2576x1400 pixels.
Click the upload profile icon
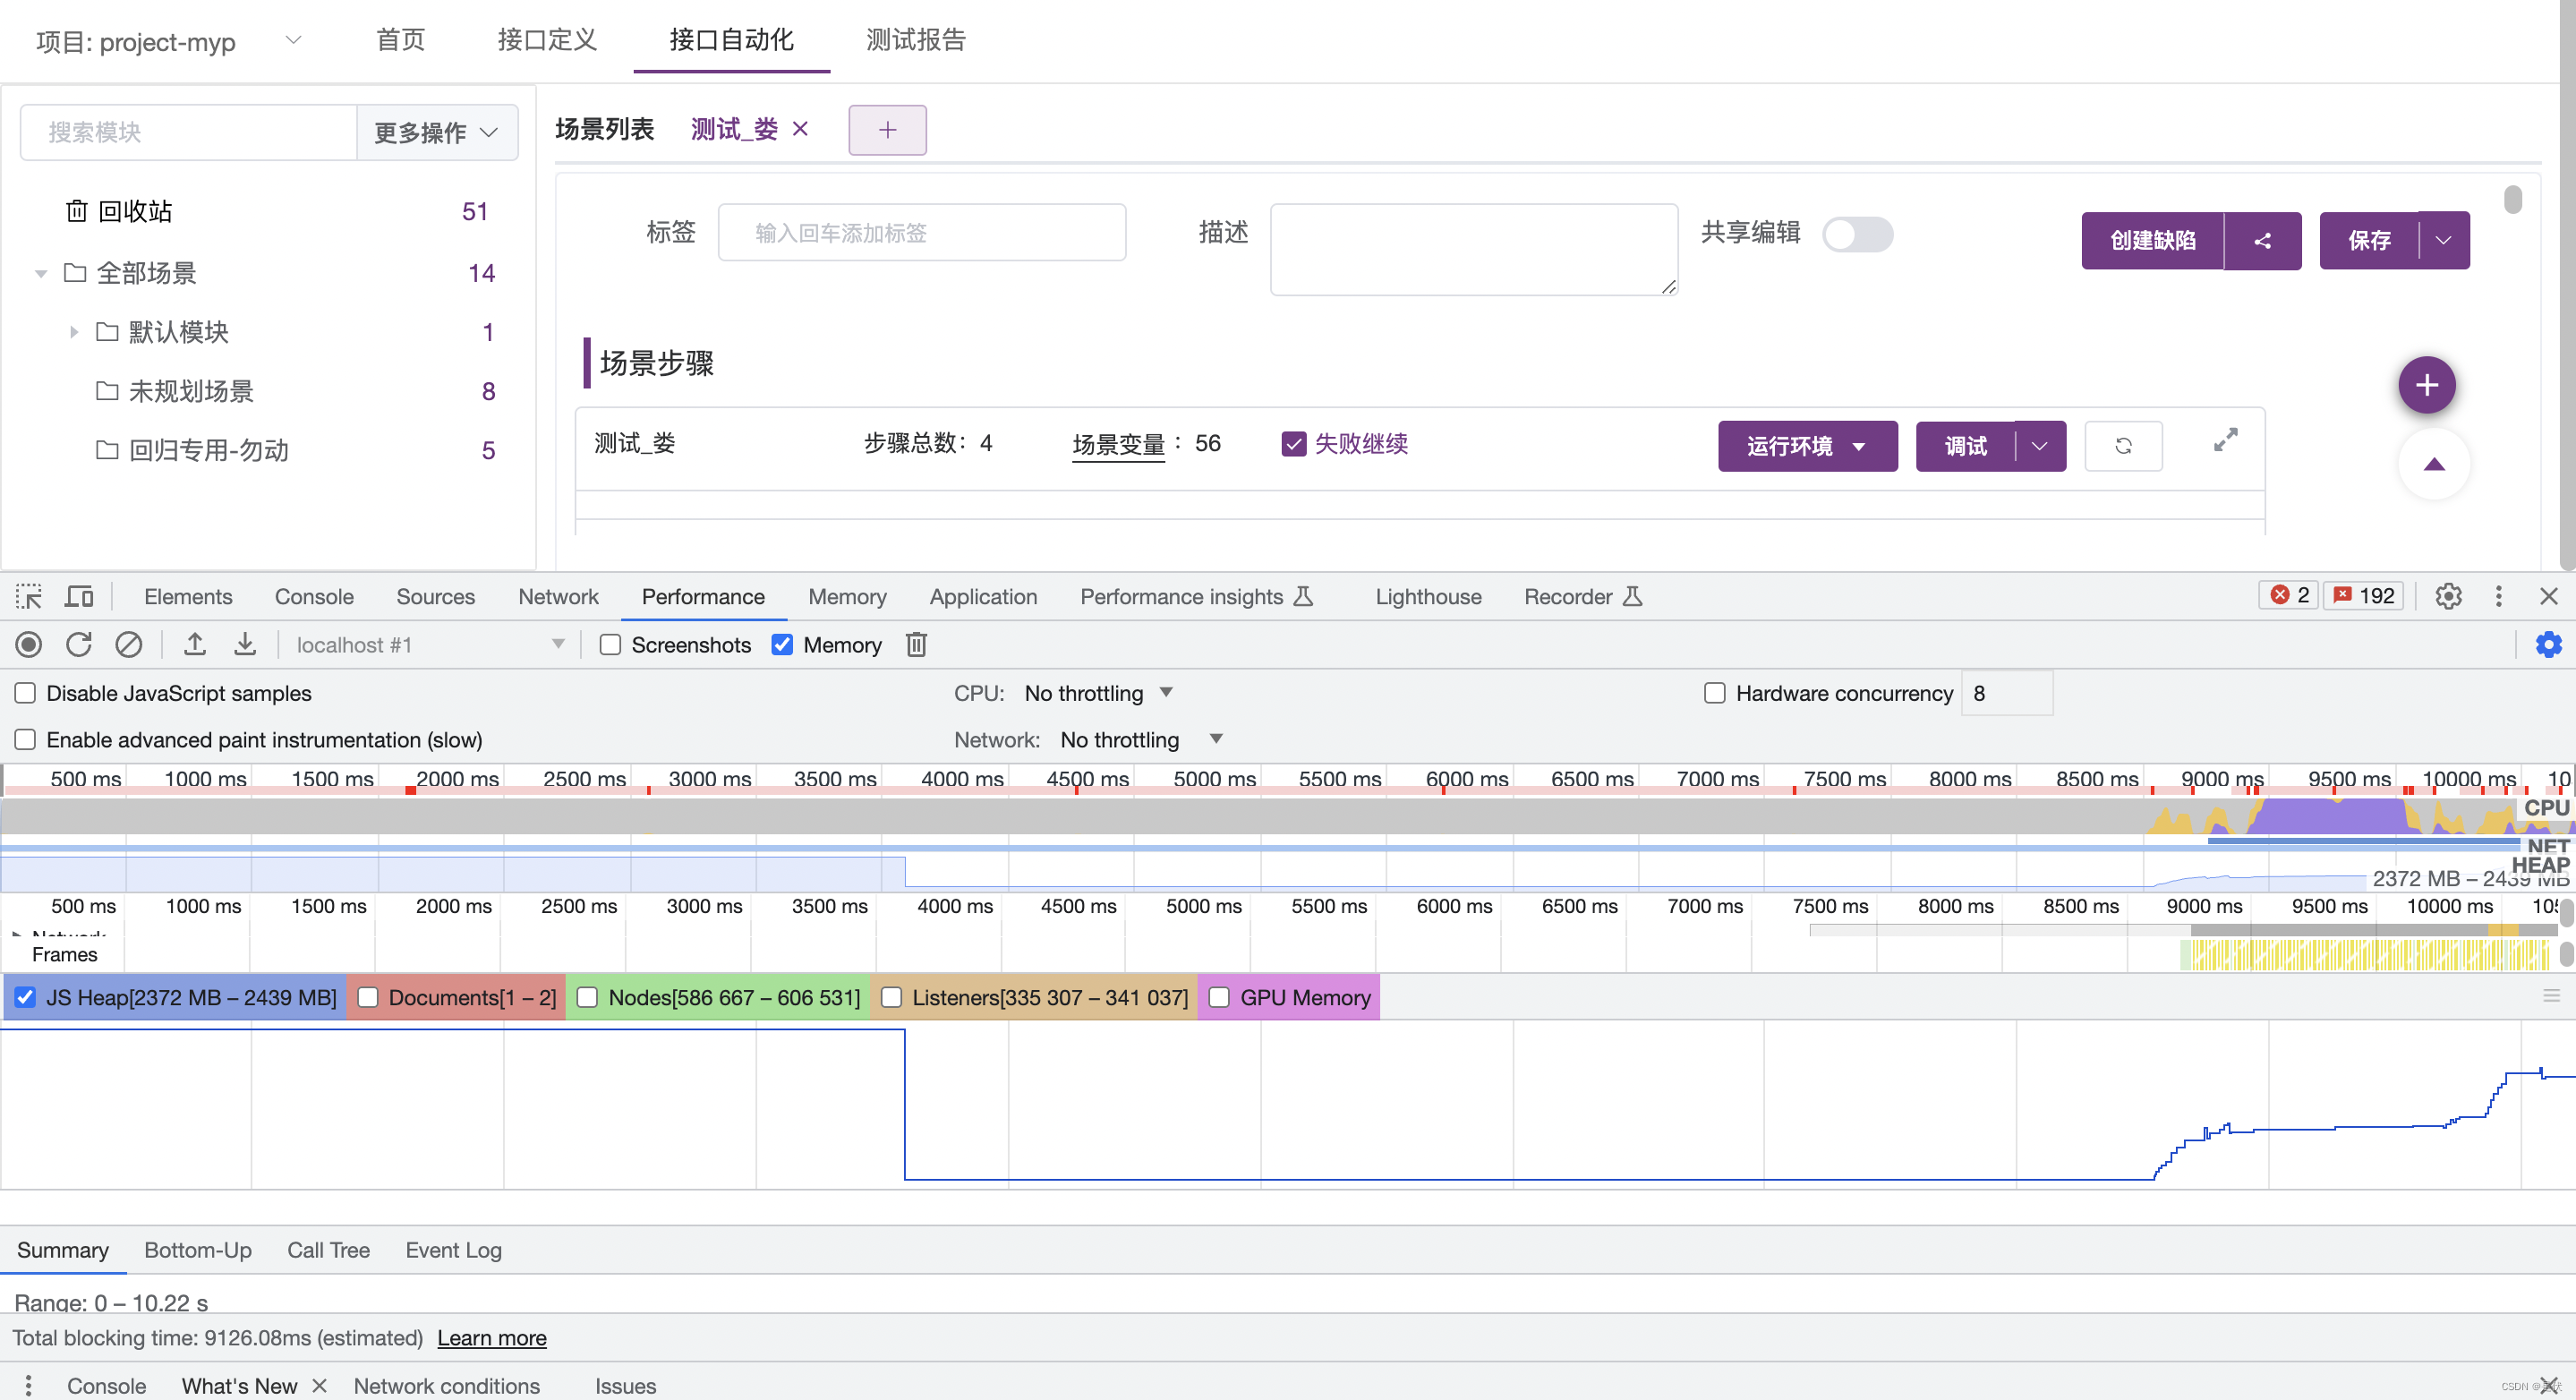click(195, 643)
